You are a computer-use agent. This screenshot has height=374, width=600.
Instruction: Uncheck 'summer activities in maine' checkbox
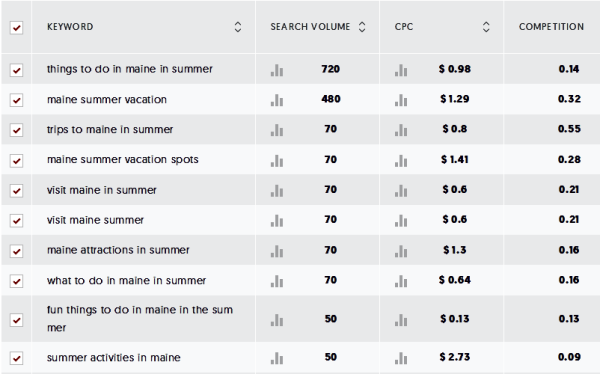pyautogui.click(x=16, y=358)
